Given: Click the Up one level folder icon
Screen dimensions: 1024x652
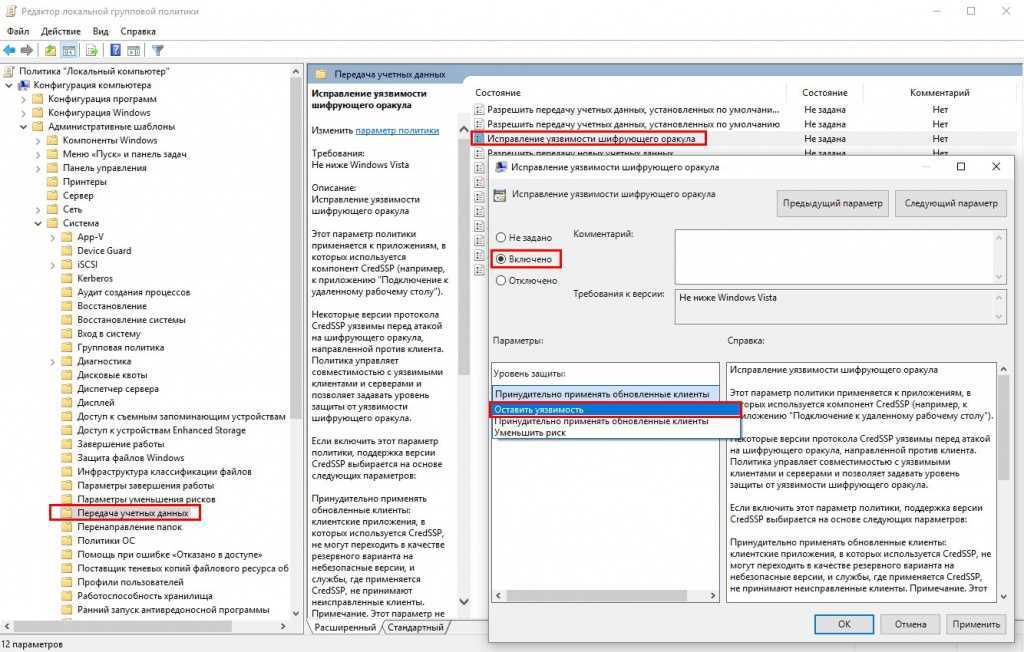Looking at the screenshot, I should pos(51,50).
